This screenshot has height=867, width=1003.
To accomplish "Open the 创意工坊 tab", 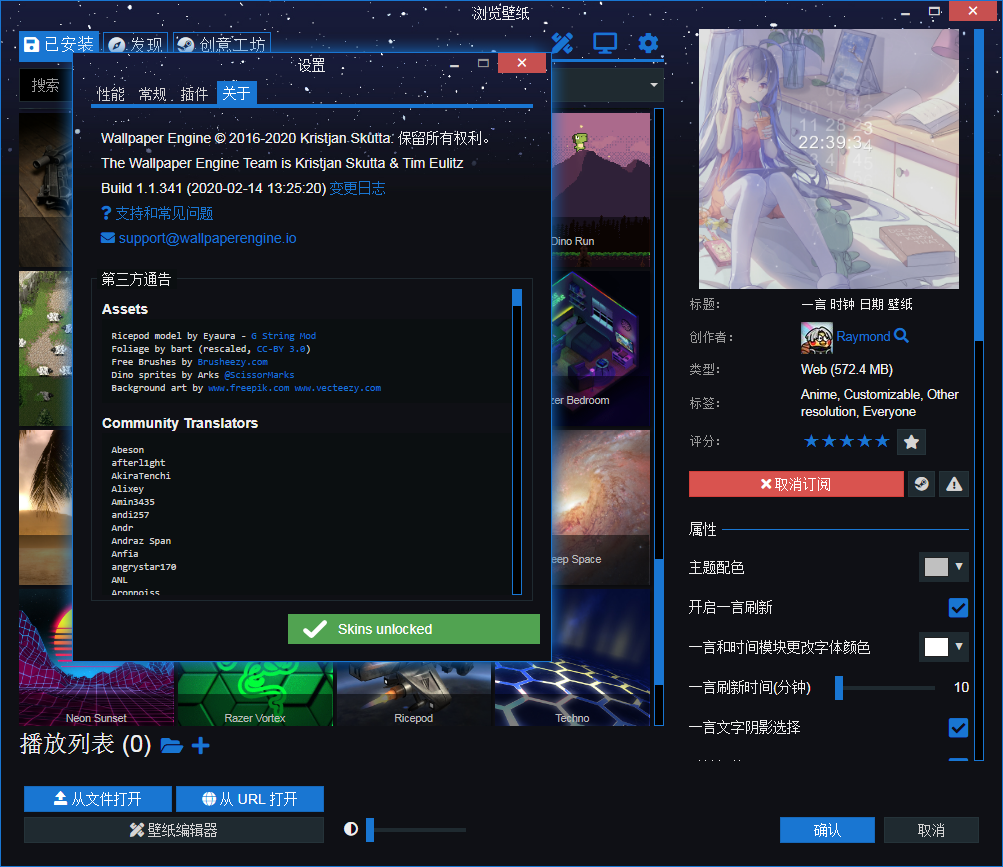I will (x=222, y=43).
